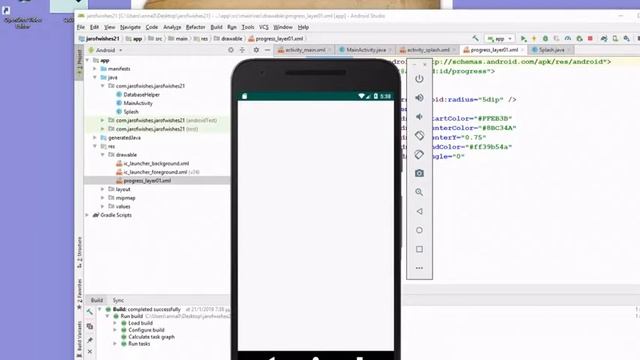
Task: Click build panel hammer icon
Action: (90, 312)
